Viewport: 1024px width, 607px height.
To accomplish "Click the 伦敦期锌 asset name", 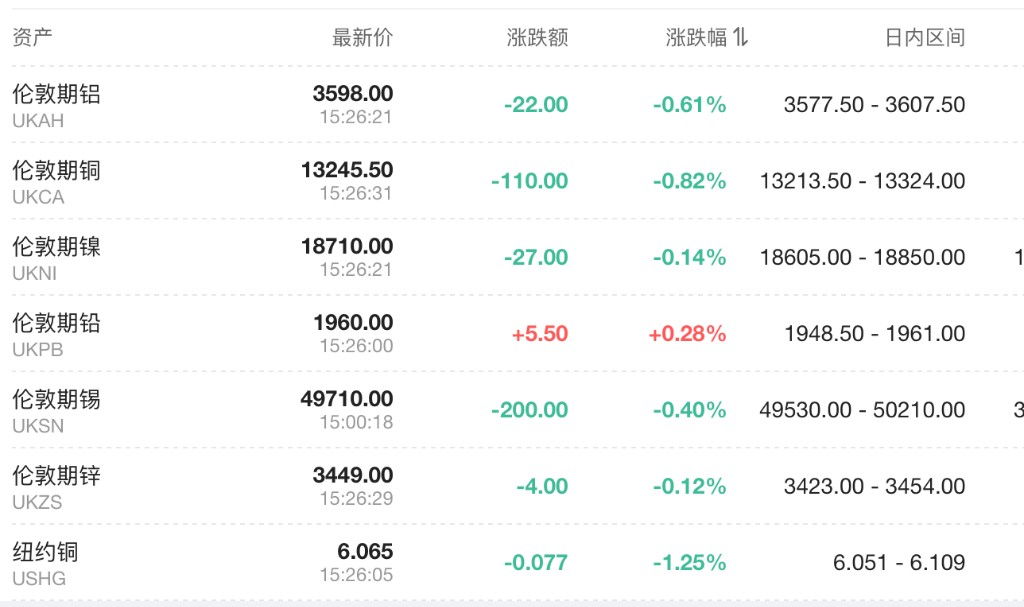I will (56, 475).
